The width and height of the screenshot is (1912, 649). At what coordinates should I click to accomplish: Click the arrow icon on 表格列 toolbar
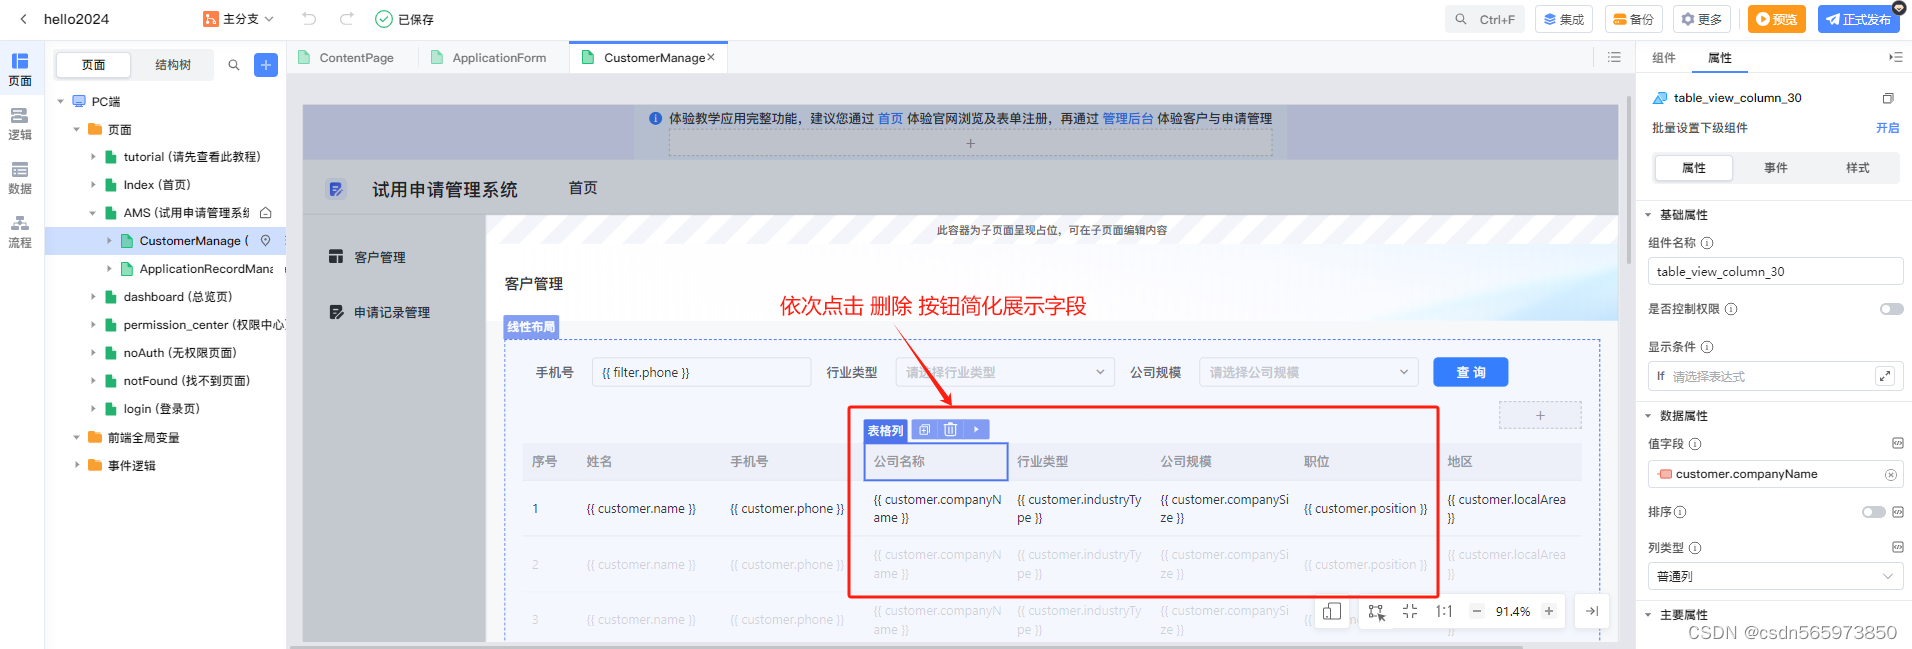tap(976, 430)
